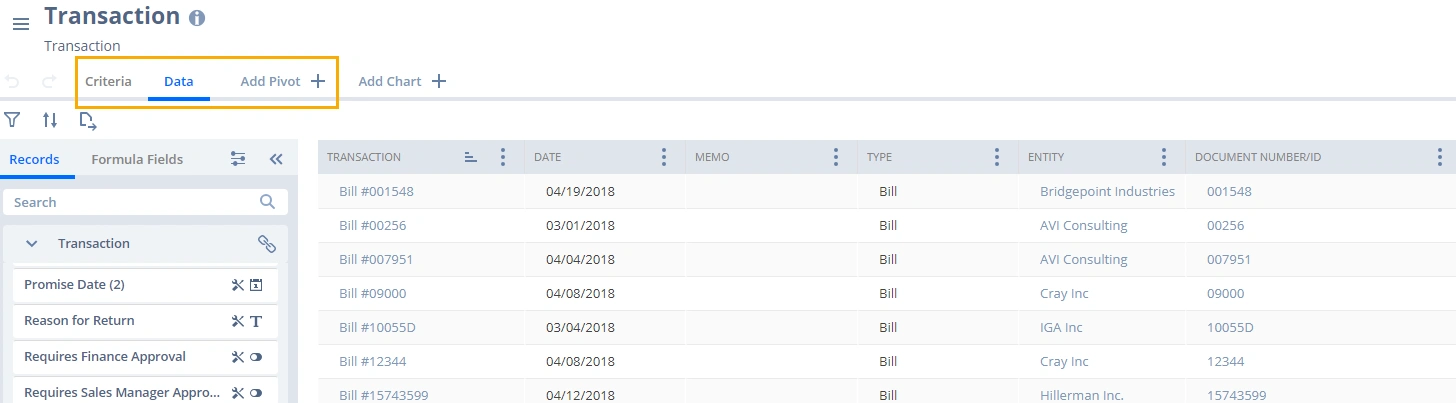Image resolution: width=1456 pixels, height=403 pixels.
Task: Open the Date column options menu
Action: [664, 157]
